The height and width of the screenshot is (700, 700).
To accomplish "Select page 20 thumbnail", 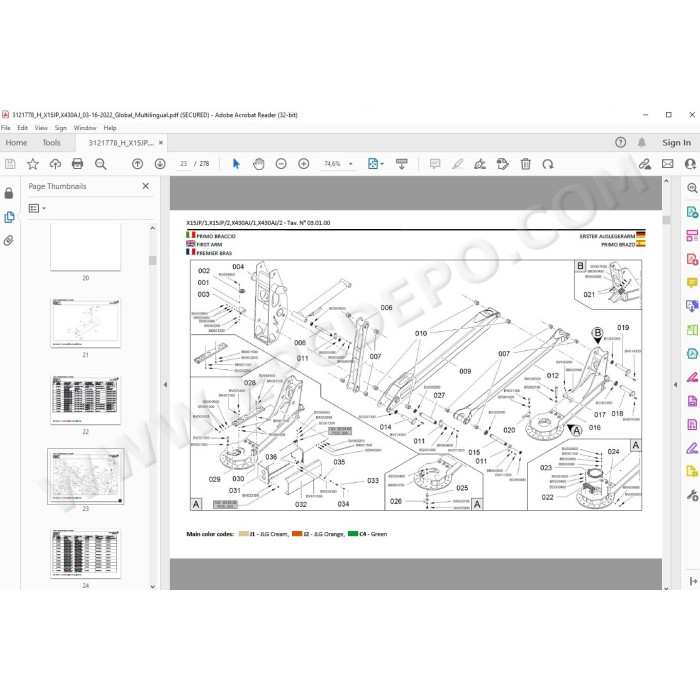I will [x=85, y=247].
